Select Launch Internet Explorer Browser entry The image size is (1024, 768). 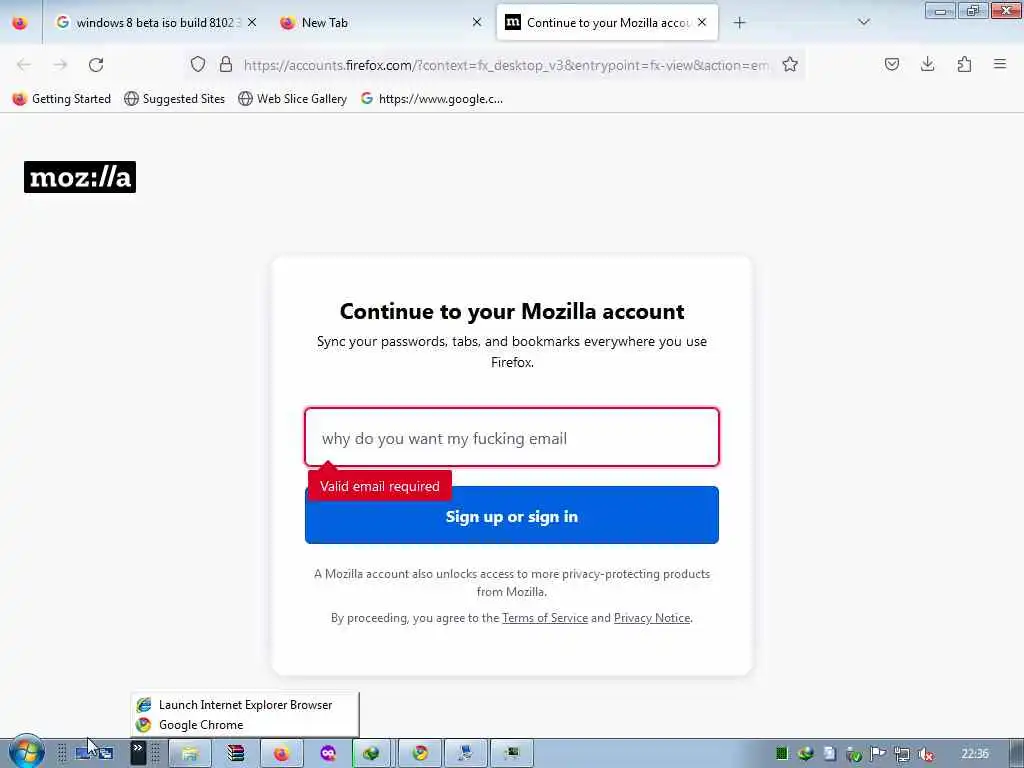(x=234, y=705)
